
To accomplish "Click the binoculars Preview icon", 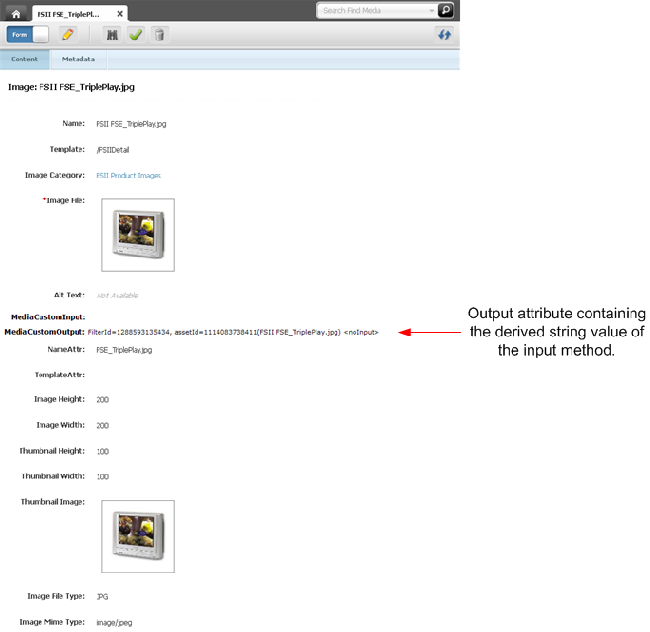I will click(112, 34).
